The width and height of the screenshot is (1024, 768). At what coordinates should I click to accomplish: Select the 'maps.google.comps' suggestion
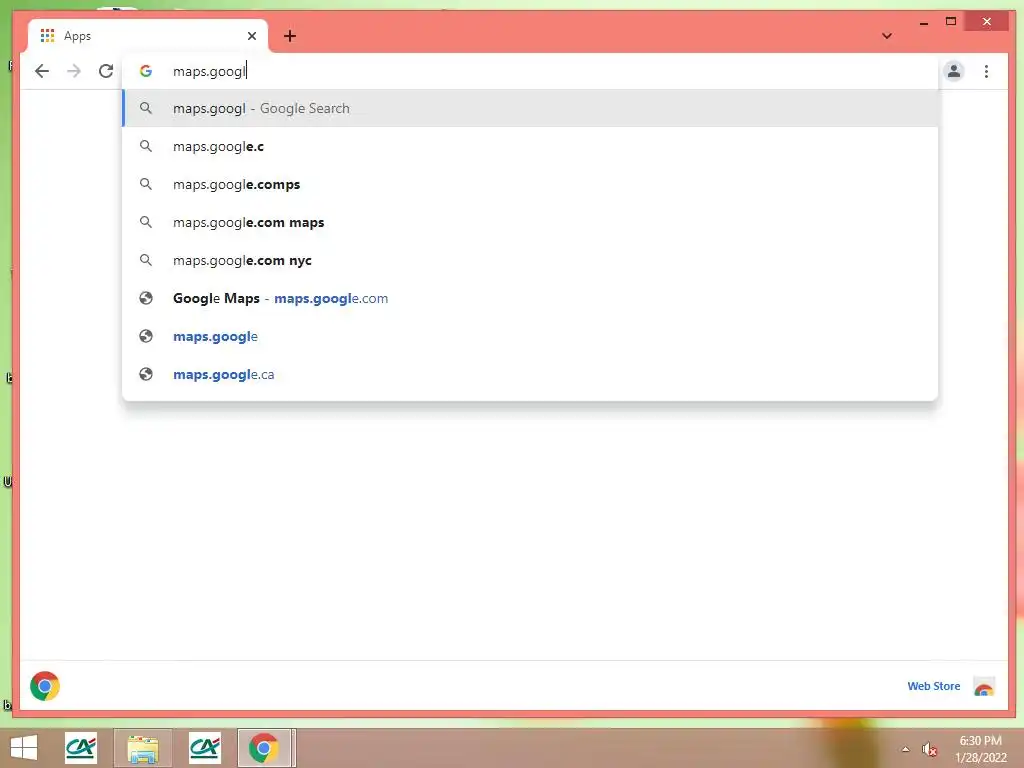530,184
